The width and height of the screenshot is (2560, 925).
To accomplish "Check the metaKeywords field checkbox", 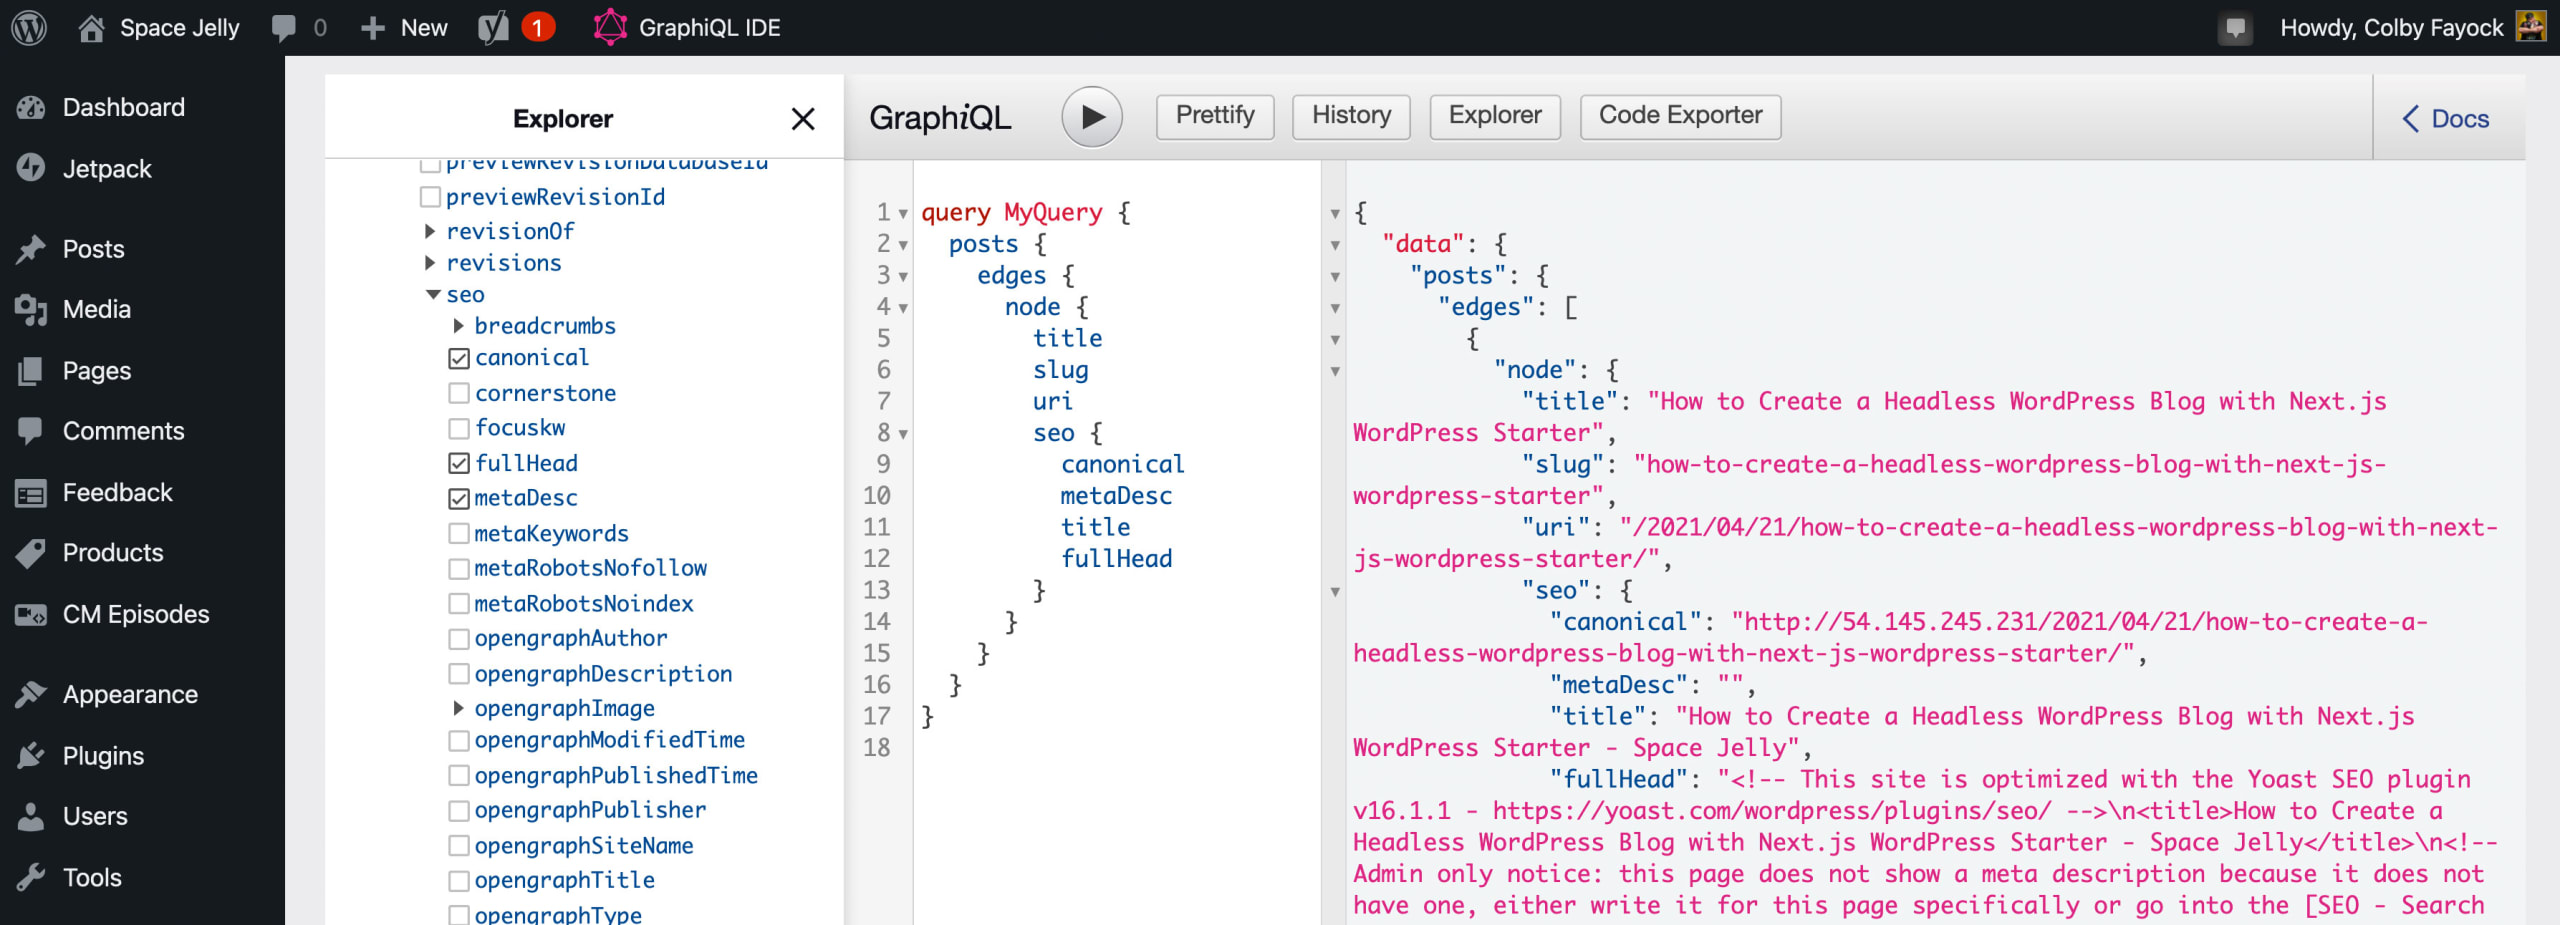I will (459, 533).
